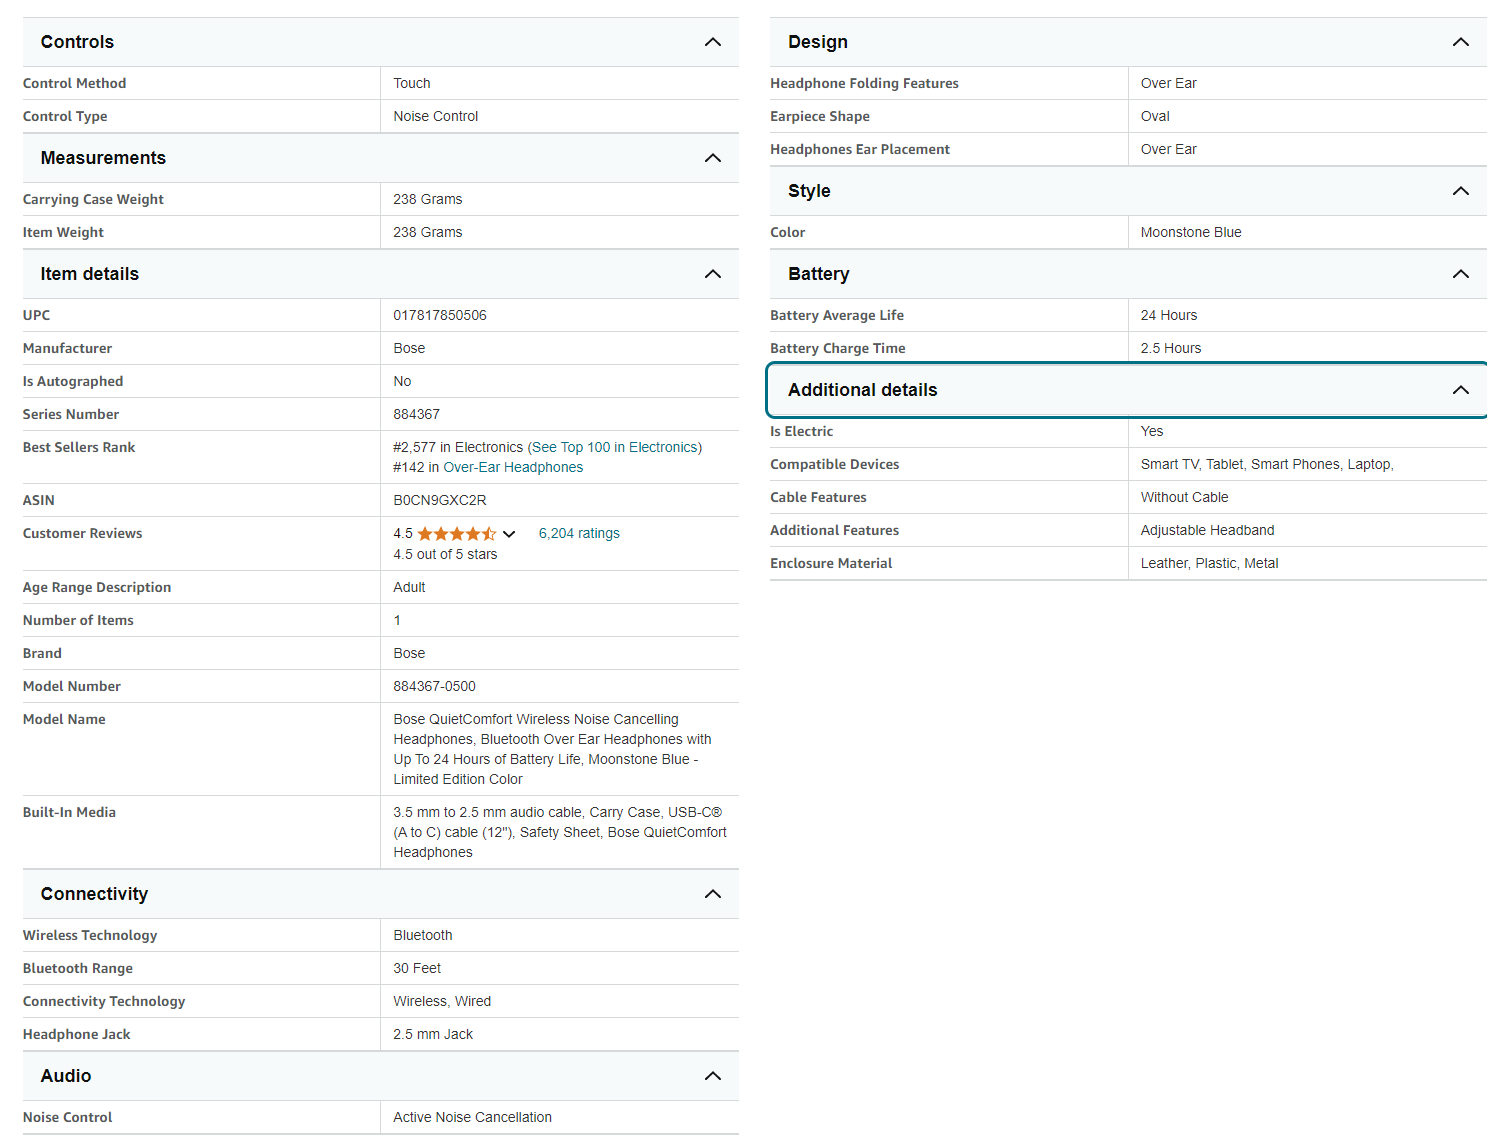Click the Headphone Jack value 2.5 mm Jack
1493x1145 pixels.
(433, 1034)
